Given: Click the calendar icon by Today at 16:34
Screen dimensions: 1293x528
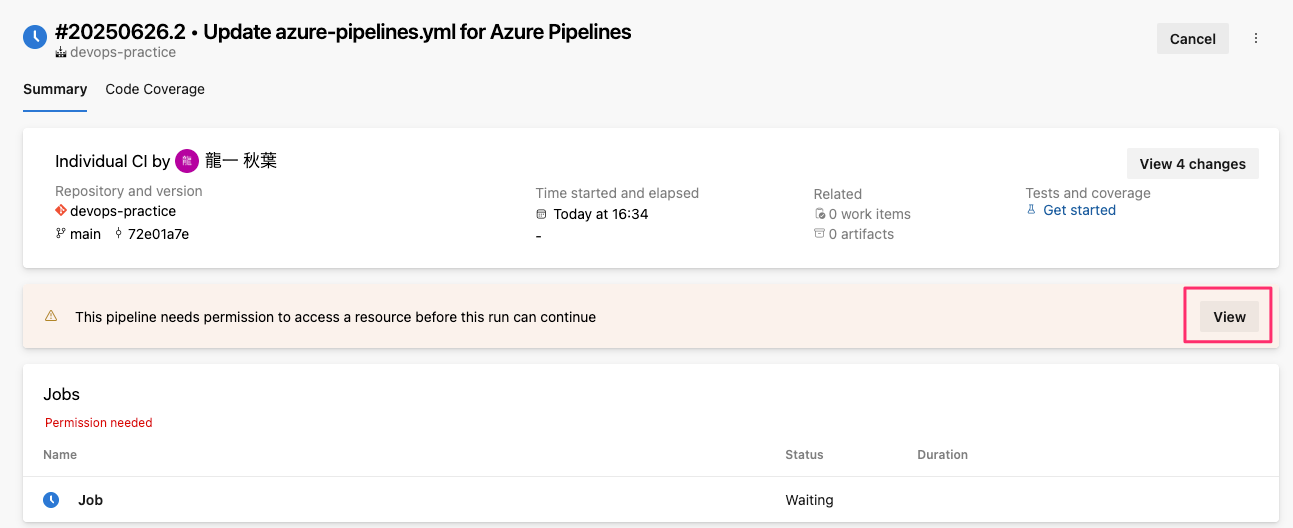Looking at the screenshot, I should coord(541,214).
